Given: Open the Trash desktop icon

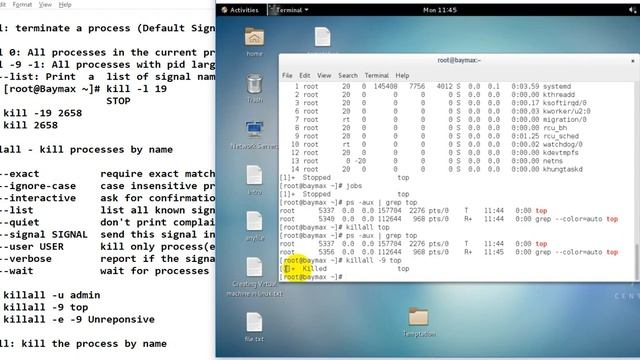Looking at the screenshot, I should click(x=254, y=85).
